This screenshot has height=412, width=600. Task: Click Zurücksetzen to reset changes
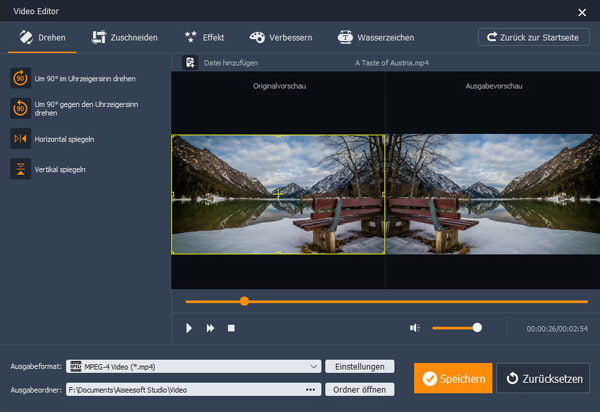(543, 379)
